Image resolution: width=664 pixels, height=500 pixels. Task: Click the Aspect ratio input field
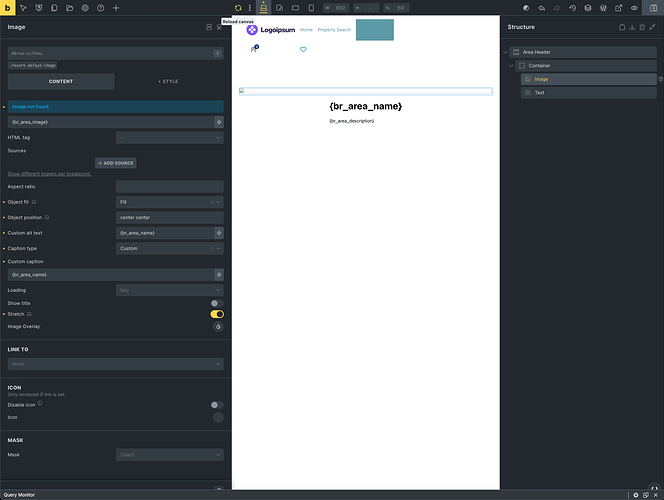pyautogui.click(x=170, y=187)
